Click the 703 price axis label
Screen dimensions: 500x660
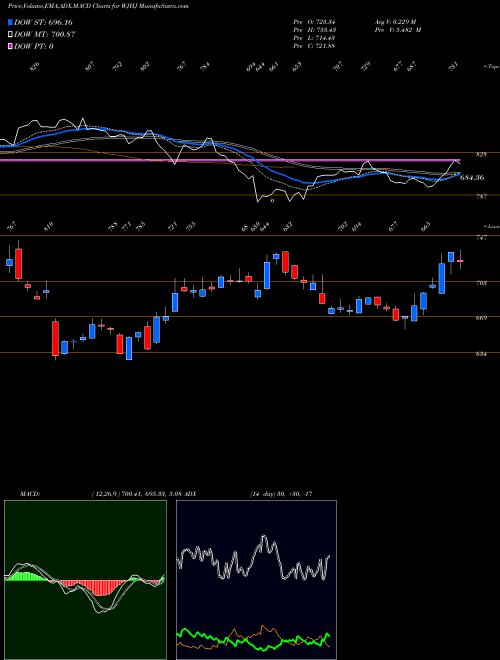click(x=481, y=283)
